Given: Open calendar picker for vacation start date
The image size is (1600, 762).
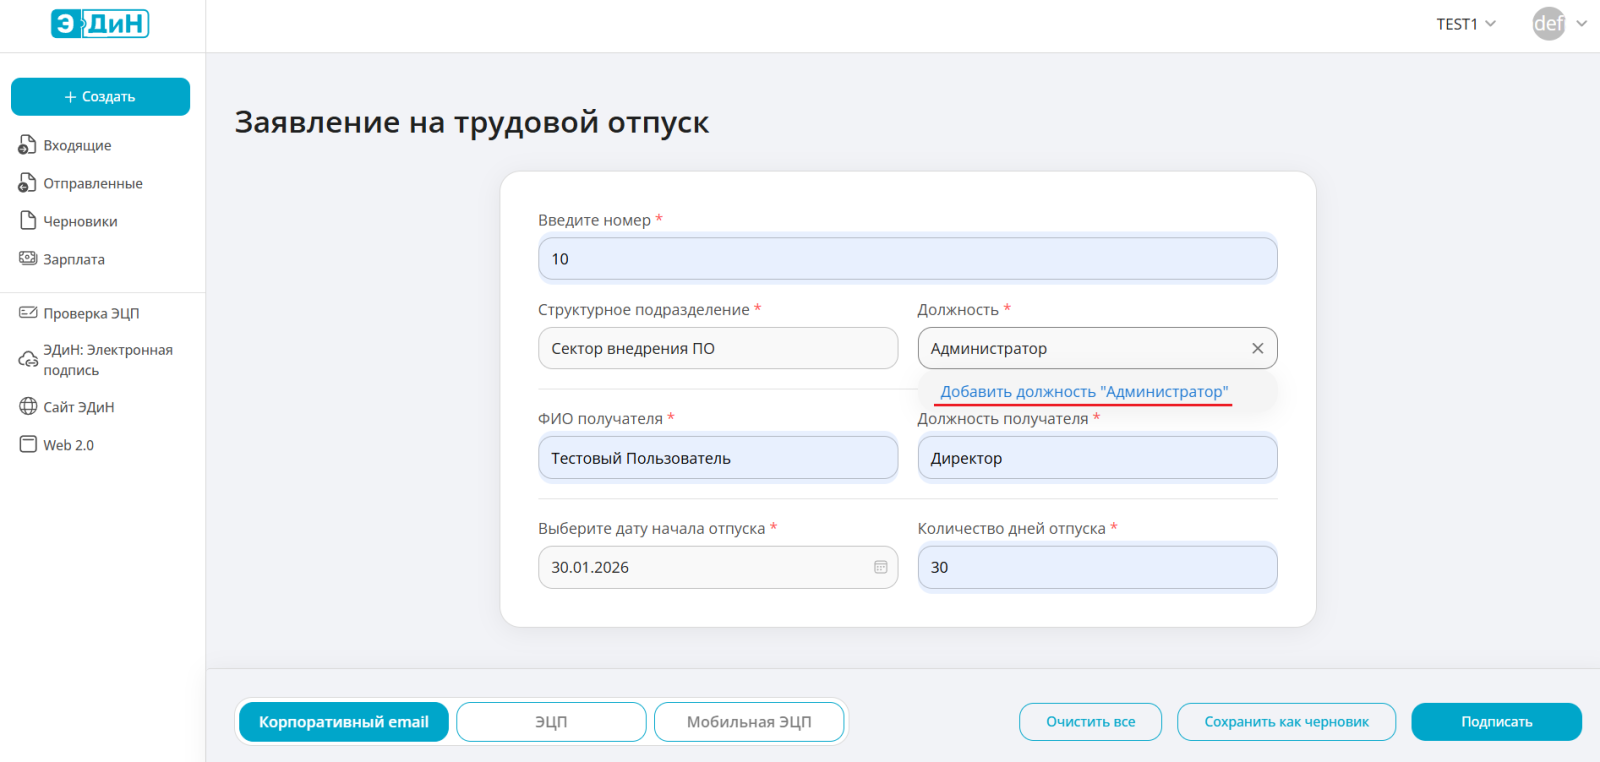Looking at the screenshot, I should click(880, 567).
